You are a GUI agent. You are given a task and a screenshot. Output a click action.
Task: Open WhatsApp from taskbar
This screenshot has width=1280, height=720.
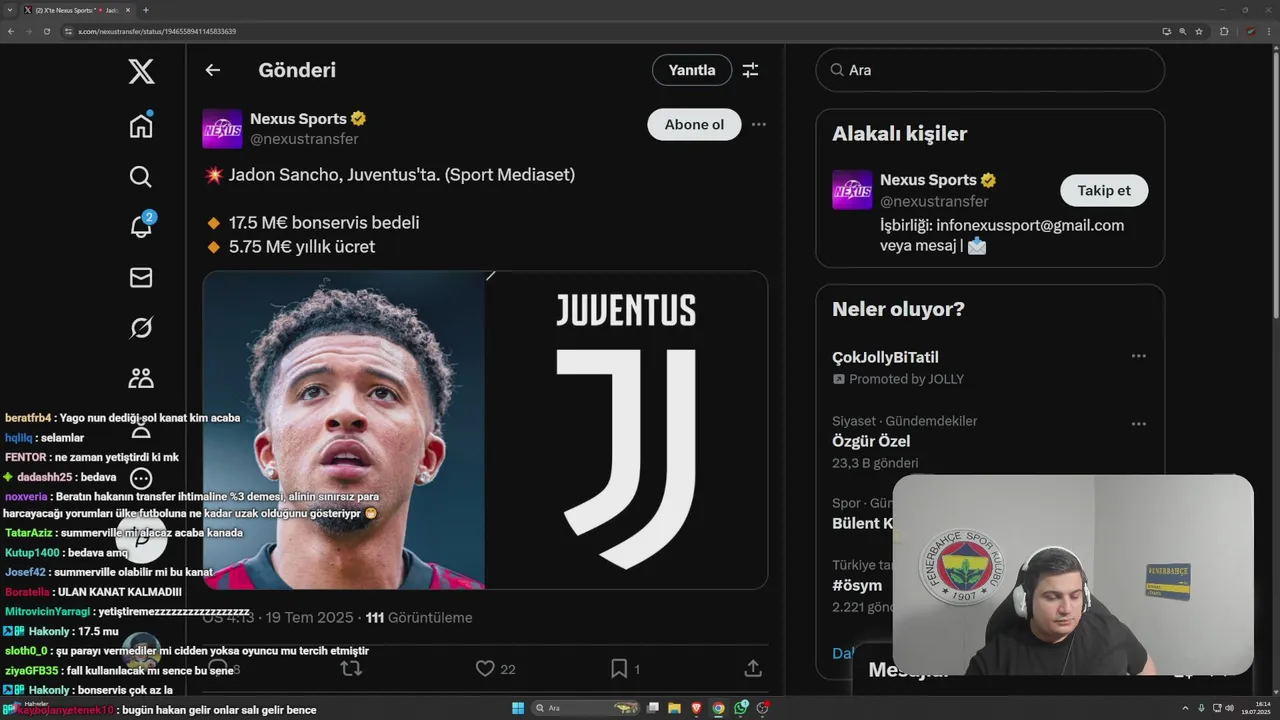[741, 708]
